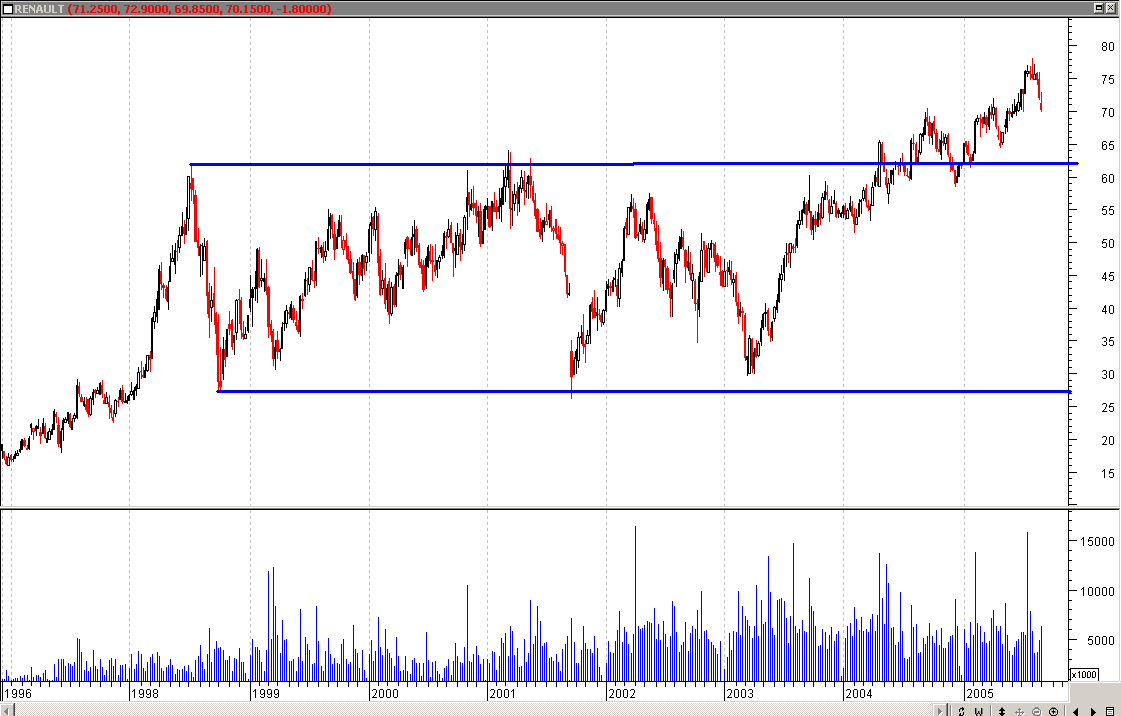Close the RENAULT chart window
1121x716 pixels.
(1110, 8)
